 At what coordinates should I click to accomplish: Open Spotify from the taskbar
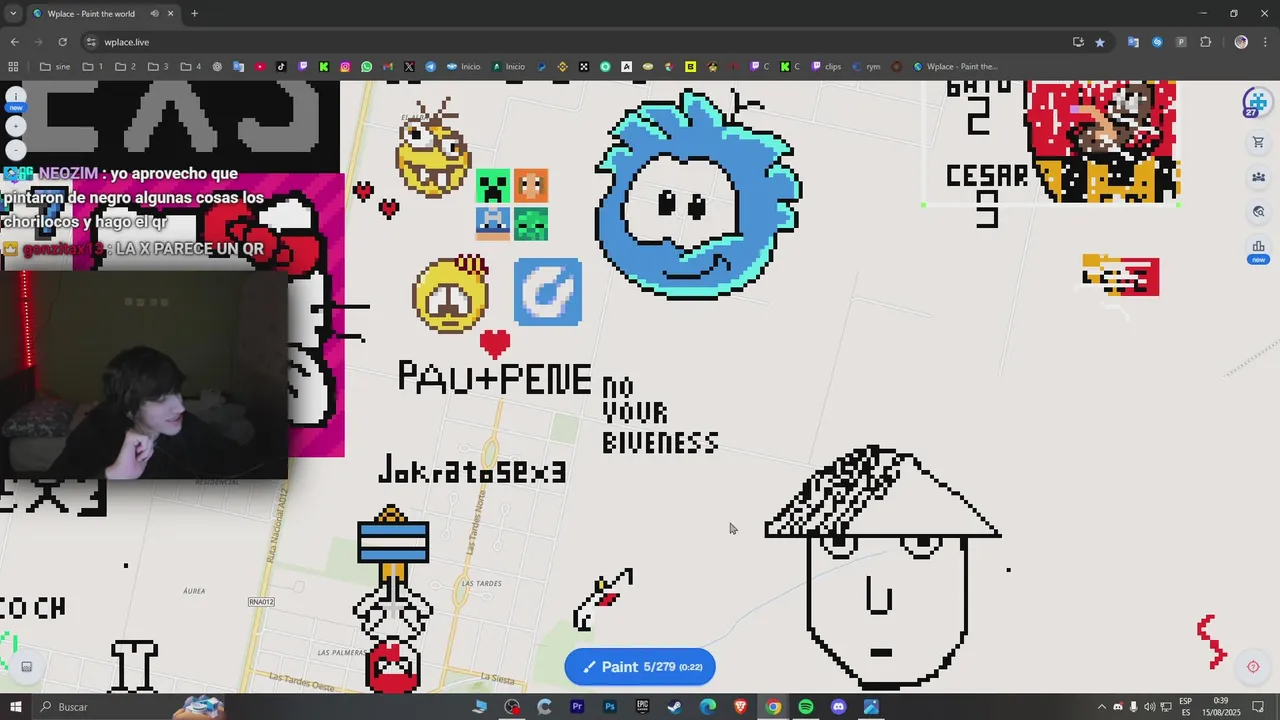pyautogui.click(x=806, y=707)
